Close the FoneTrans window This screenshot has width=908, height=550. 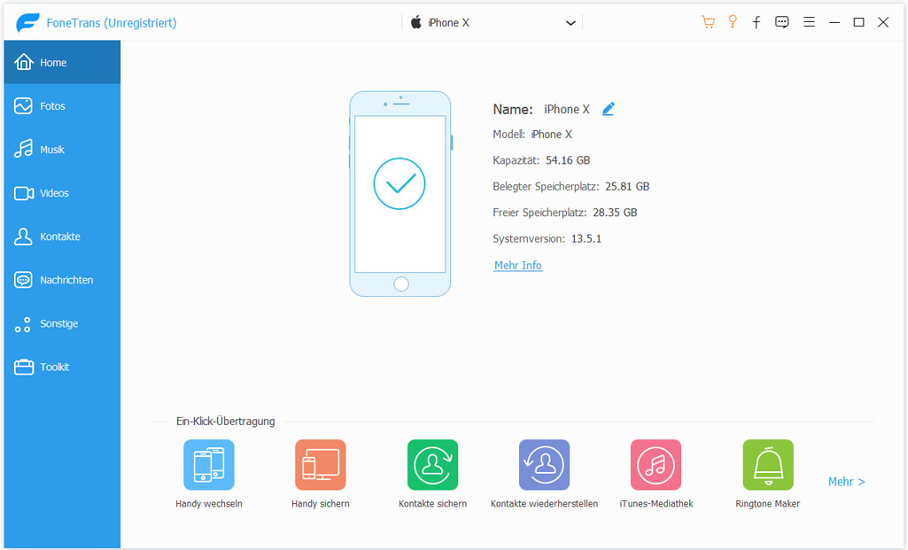point(883,22)
